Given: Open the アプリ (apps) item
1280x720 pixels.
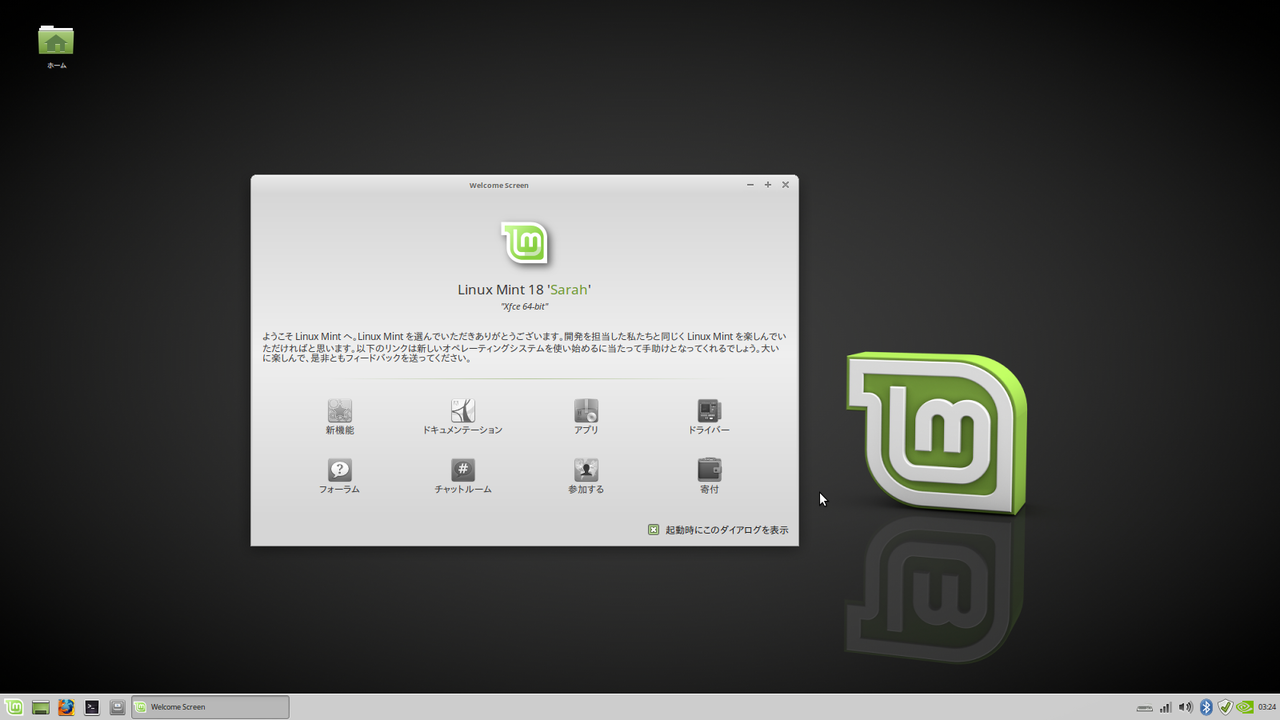Looking at the screenshot, I should click(x=586, y=417).
